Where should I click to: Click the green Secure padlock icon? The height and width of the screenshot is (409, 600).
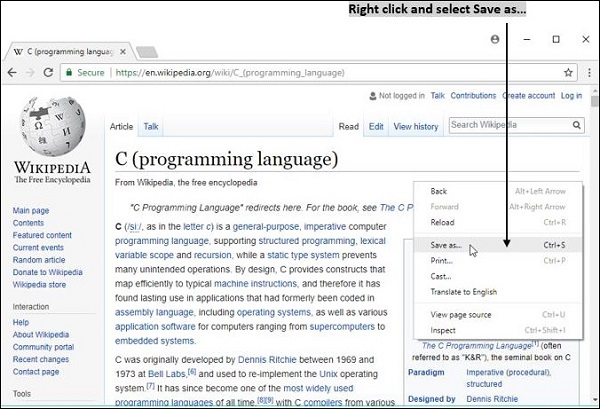tap(69, 72)
